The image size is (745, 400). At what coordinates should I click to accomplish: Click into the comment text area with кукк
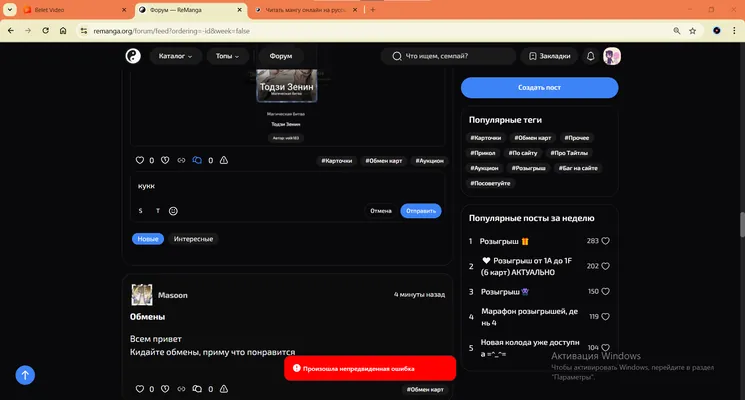coord(287,186)
